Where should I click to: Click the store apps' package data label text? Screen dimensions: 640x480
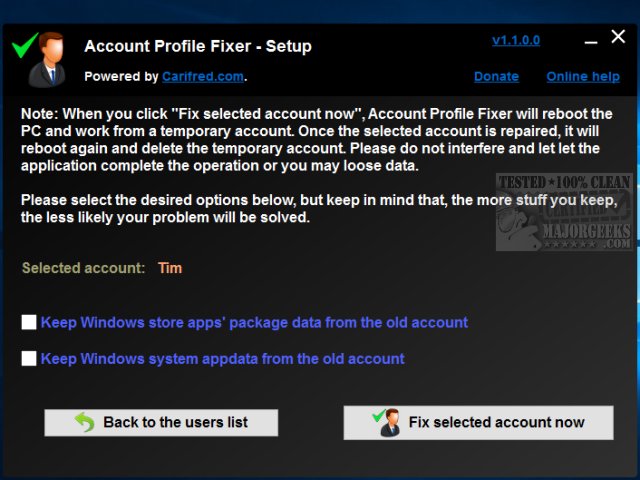coord(254,323)
